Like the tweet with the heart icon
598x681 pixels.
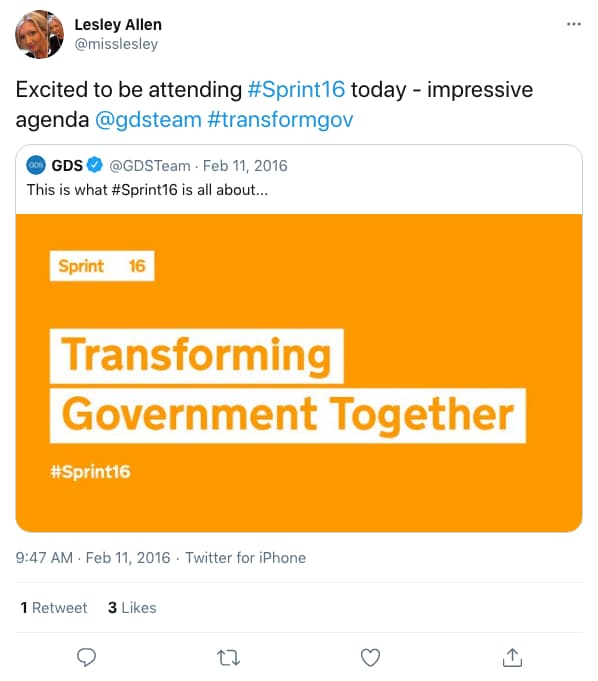370,658
